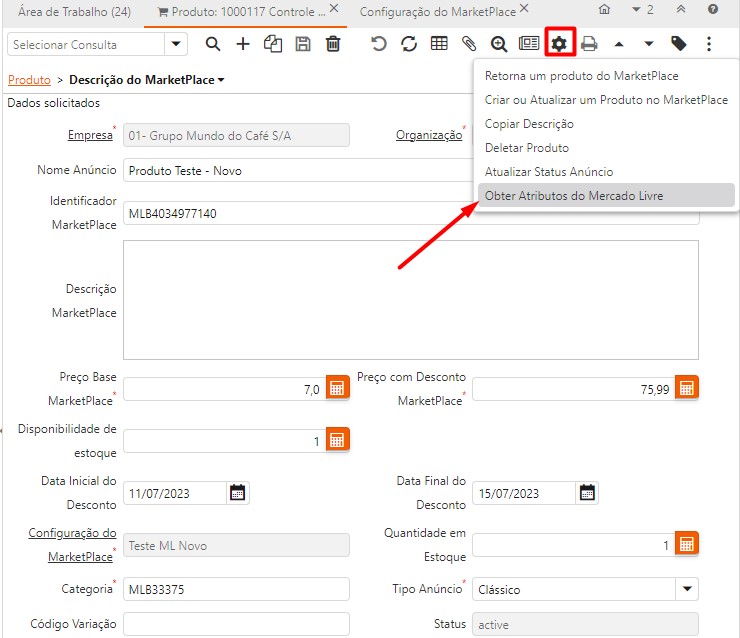Click the search magnifier icon in toolbar
Screen dimensions: 740x638
[212, 44]
